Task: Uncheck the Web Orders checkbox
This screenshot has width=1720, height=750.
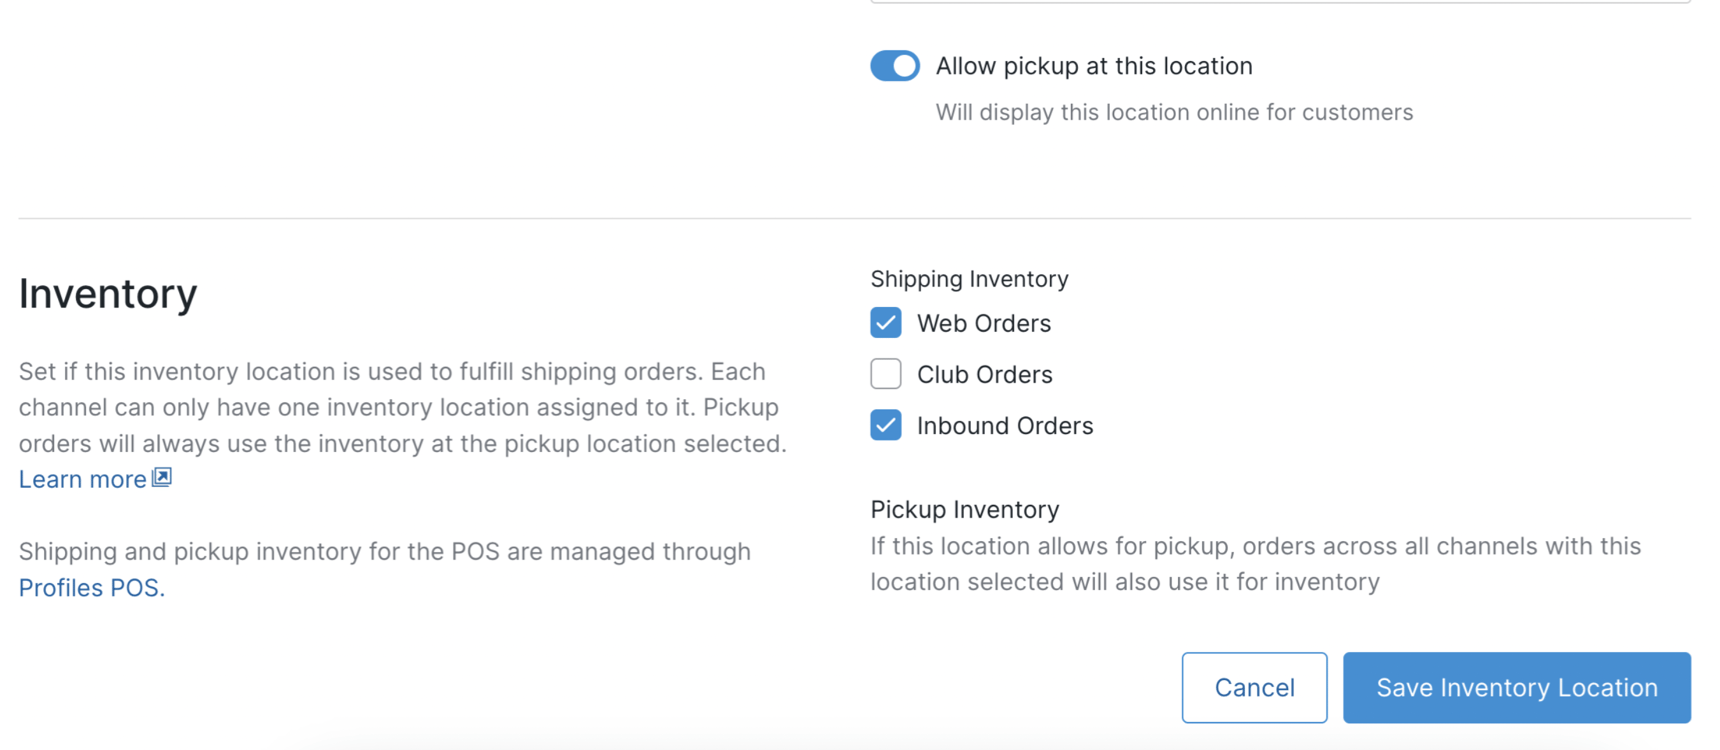Action: tap(886, 322)
